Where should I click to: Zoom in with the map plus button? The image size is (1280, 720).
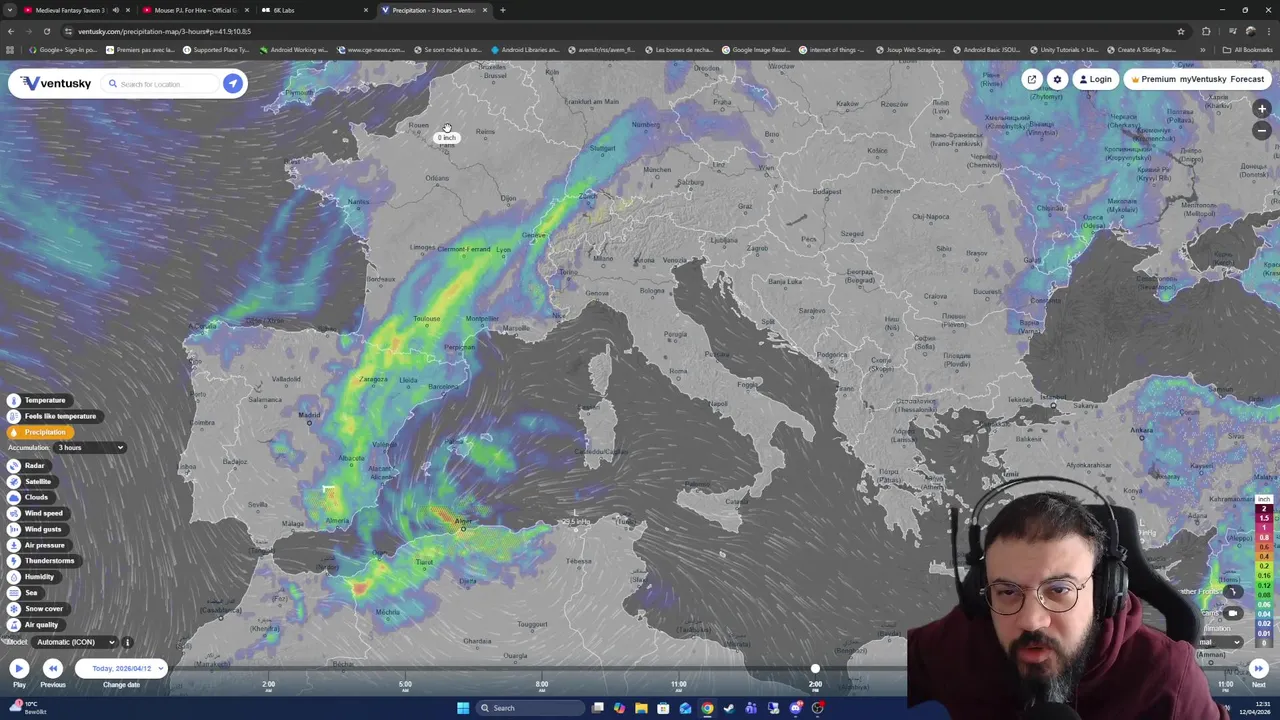coord(1262,108)
